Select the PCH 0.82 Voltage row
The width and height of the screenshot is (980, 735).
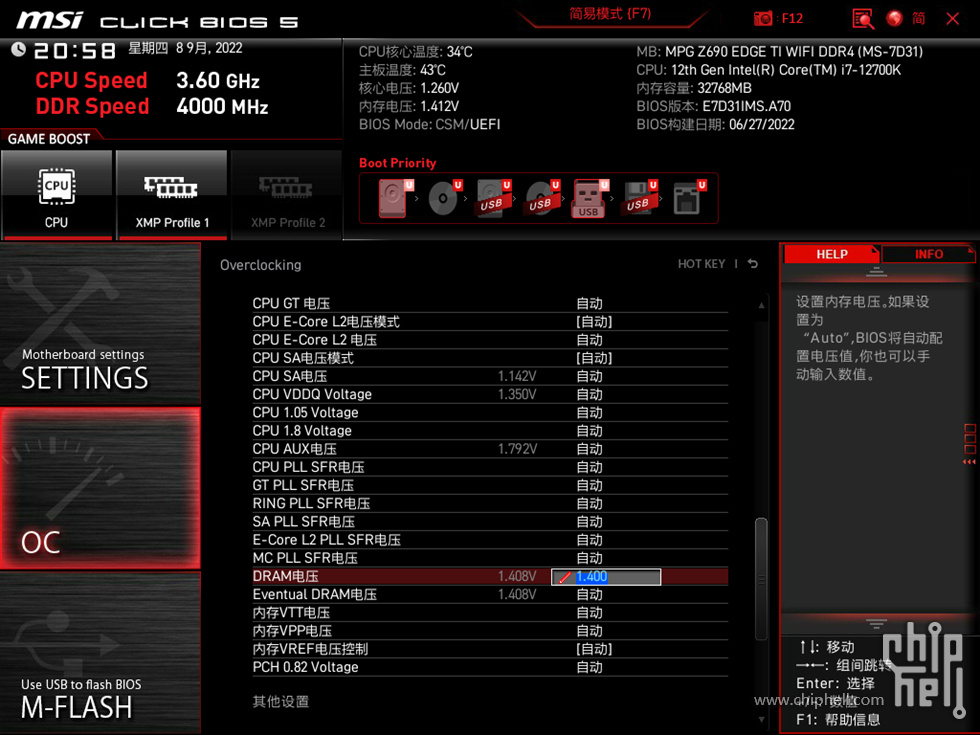(490, 667)
